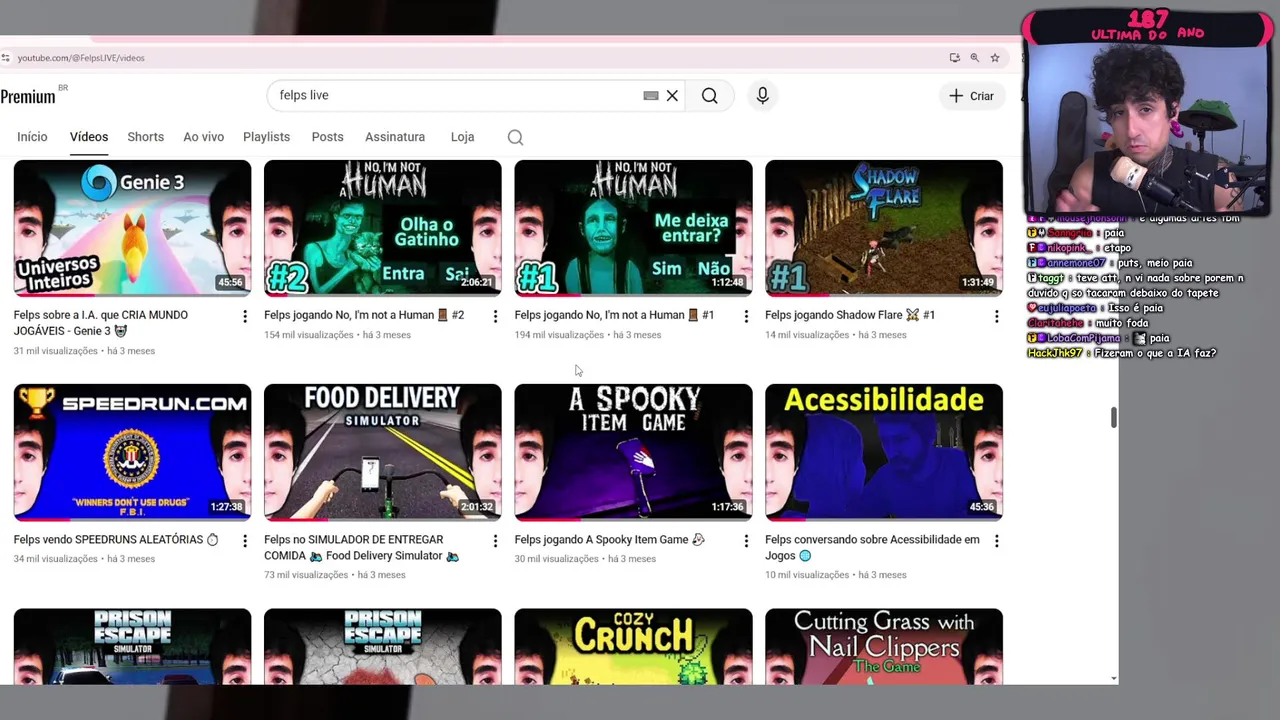The width and height of the screenshot is (1280, 720).
Task: Switch to the Shorts tab
Action: (146, 137)
